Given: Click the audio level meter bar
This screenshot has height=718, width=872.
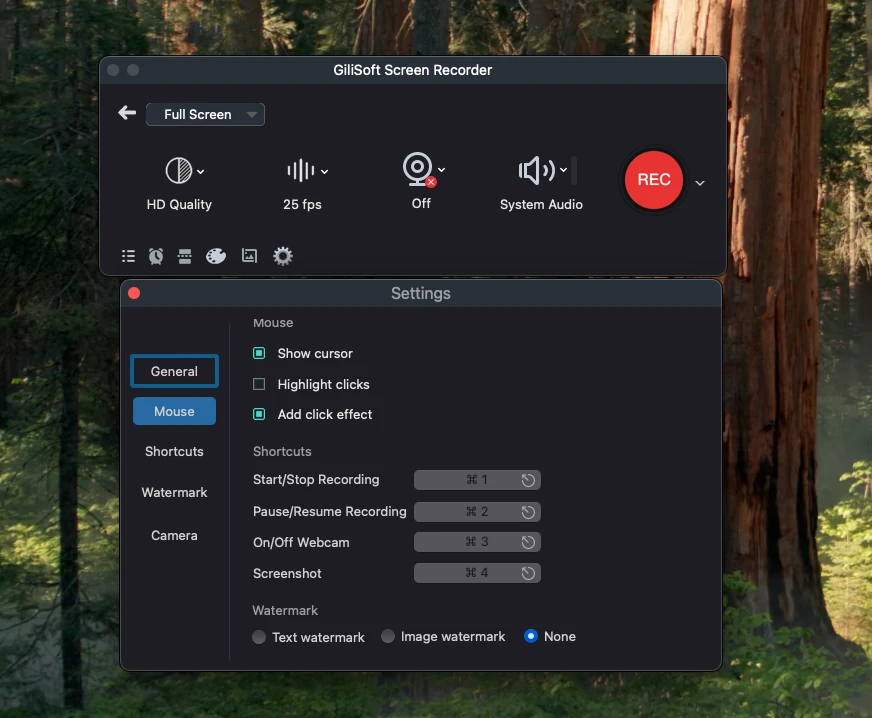Looking at the screenshot, I should tap(574, 171).
